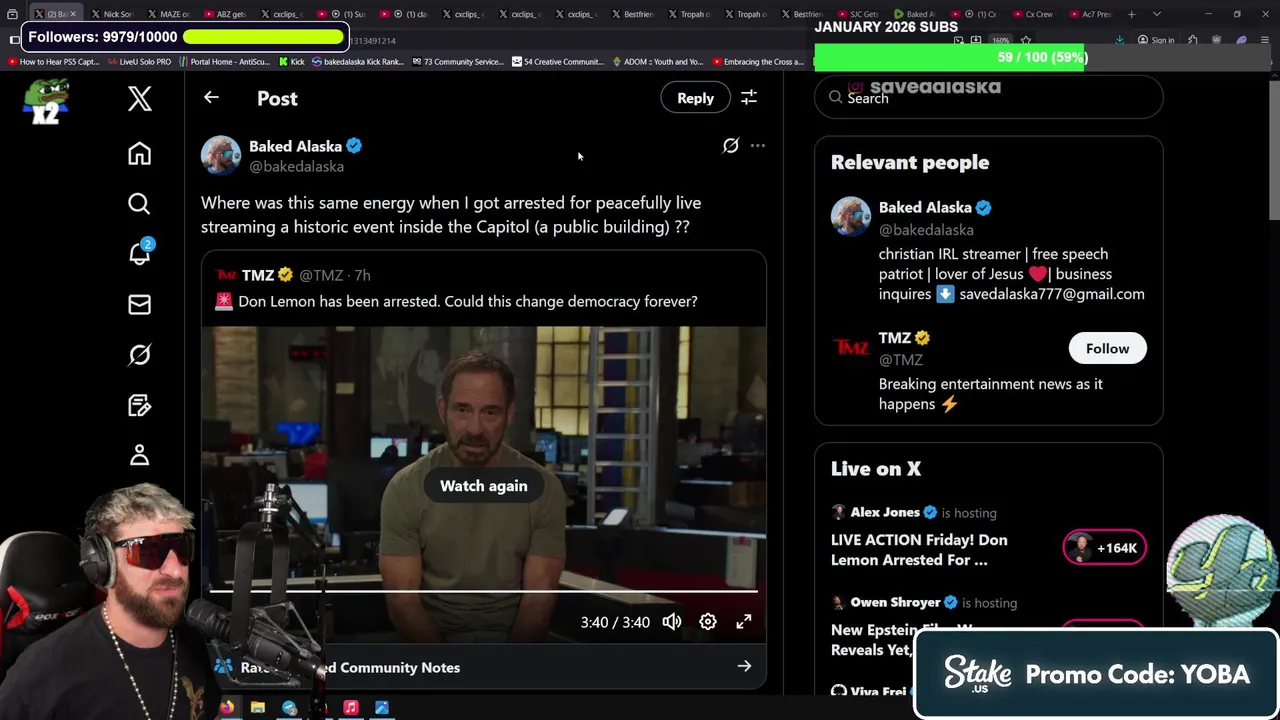Open Alex Jones LIVE ACTION Friday broadcast

click(919, 550)
